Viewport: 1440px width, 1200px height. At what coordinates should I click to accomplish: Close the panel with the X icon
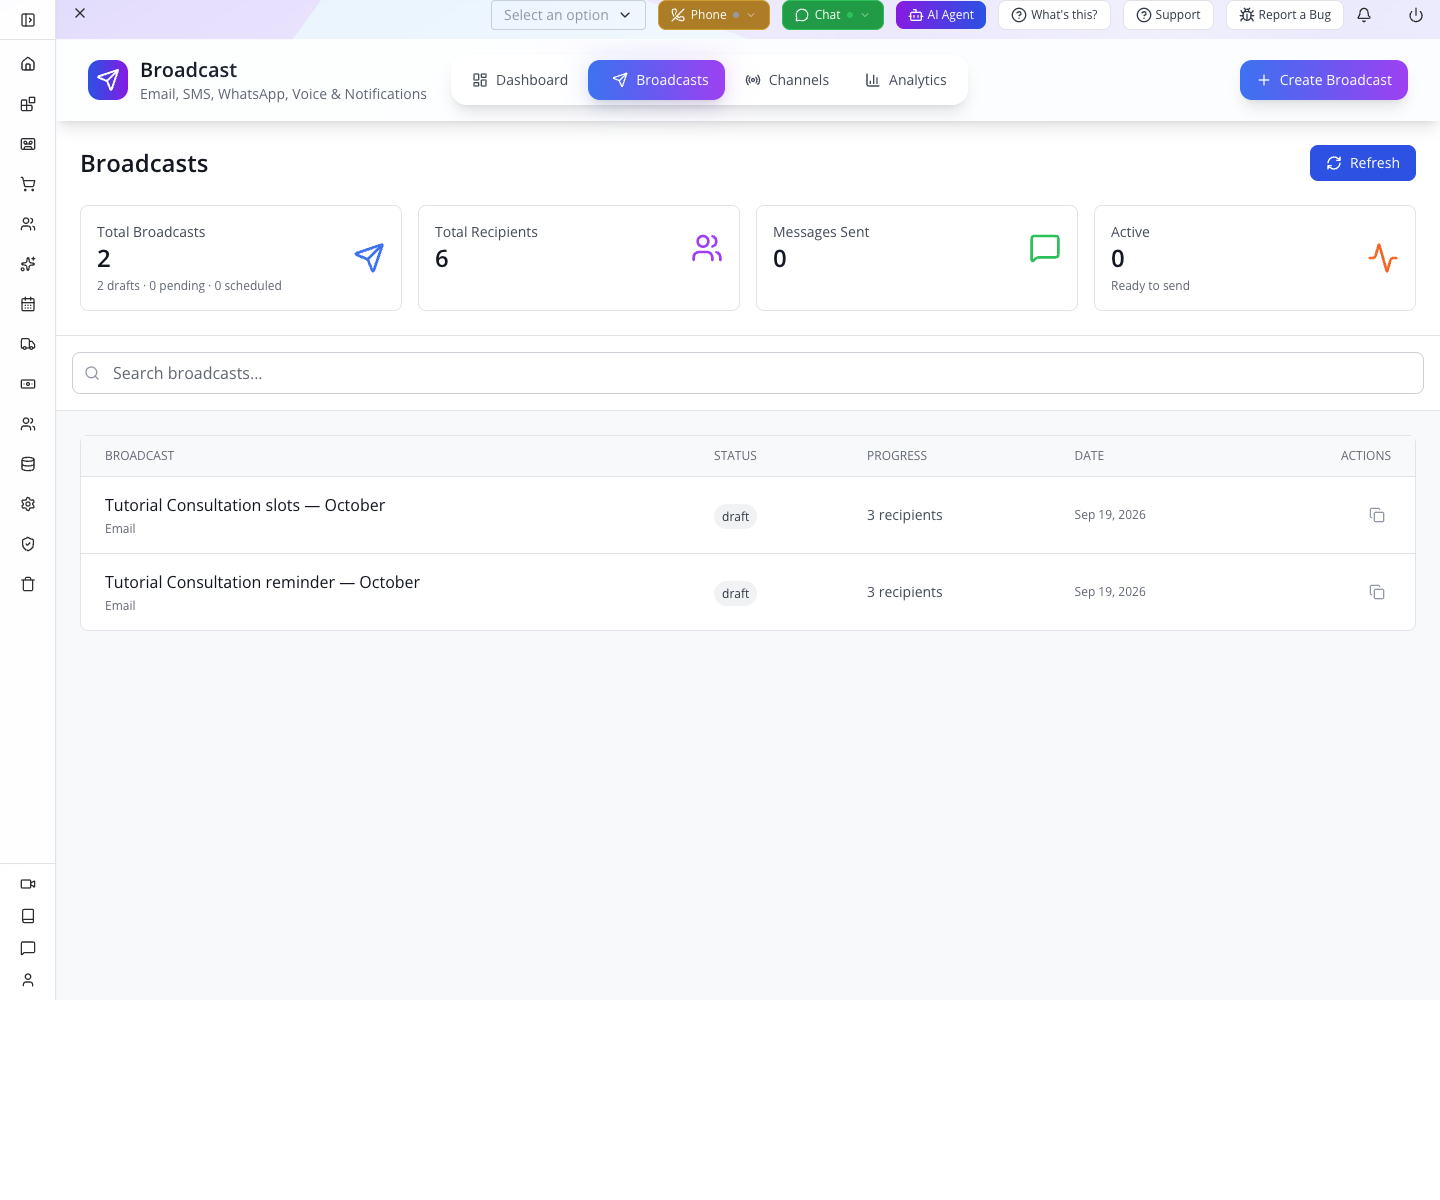pyautogui.click(x=80, y=13)
